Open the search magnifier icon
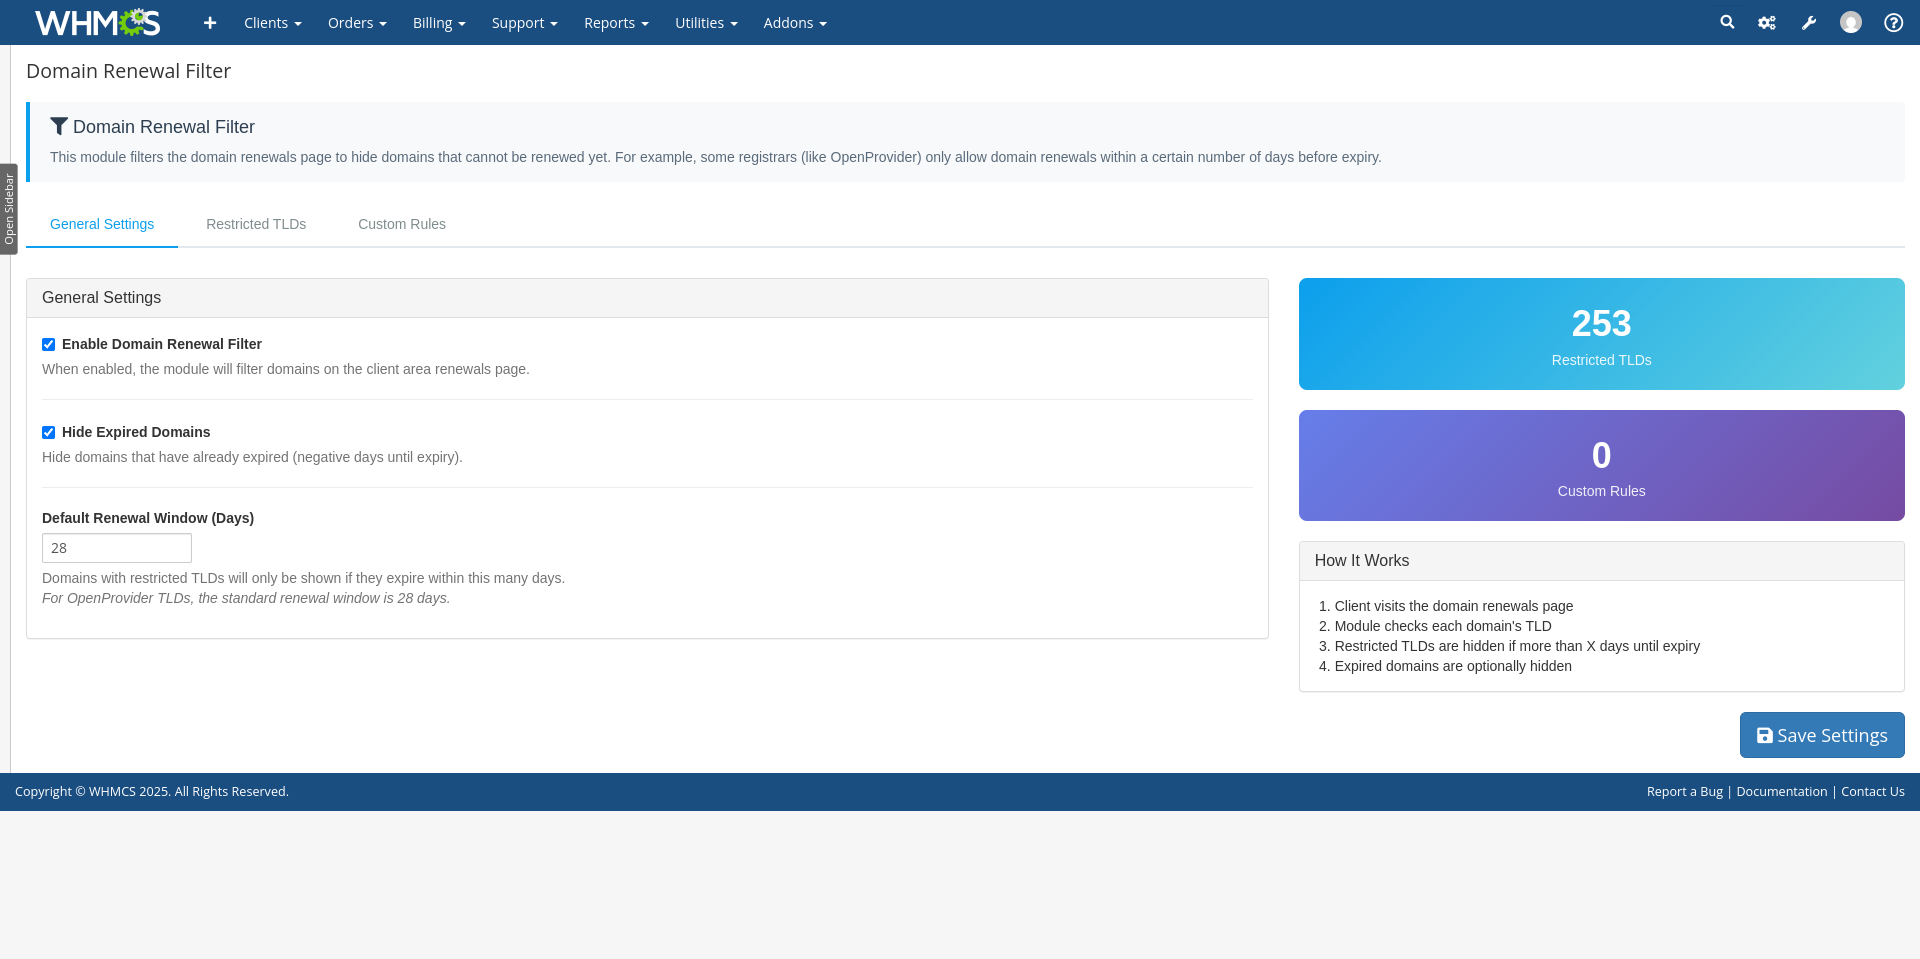Screen dimensions: 1920x959 (1727, 22)
